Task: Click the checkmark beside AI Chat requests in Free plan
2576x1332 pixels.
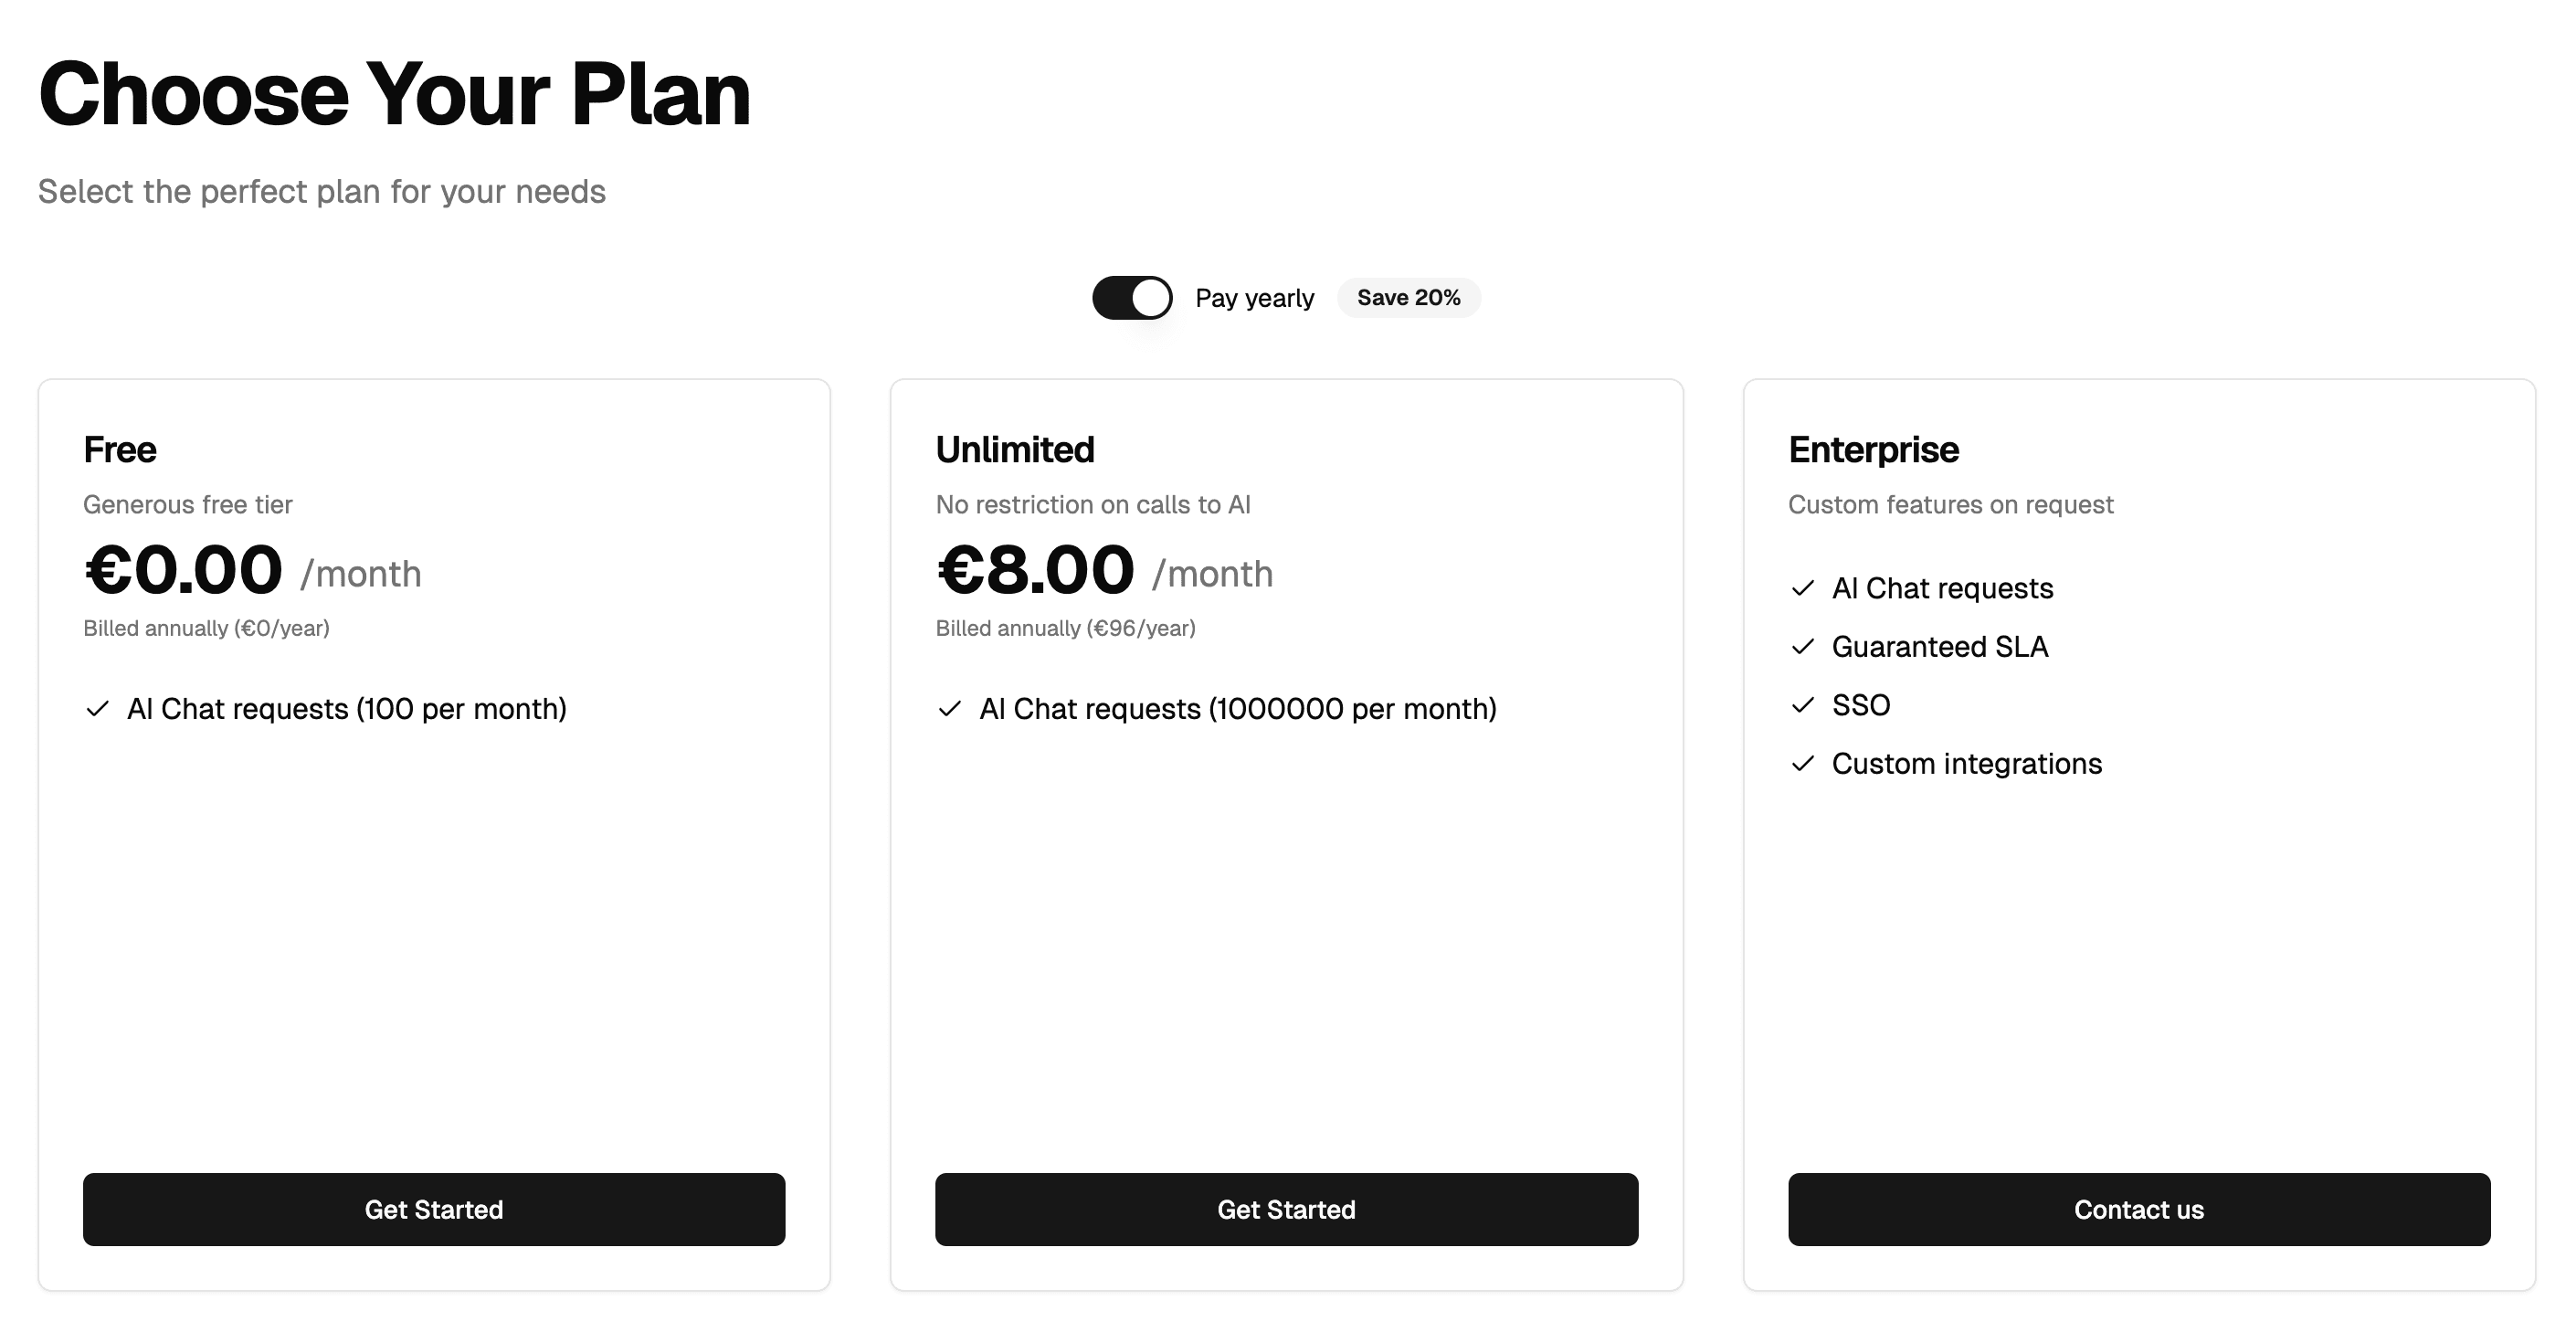Action: click(x=96, y=709)
